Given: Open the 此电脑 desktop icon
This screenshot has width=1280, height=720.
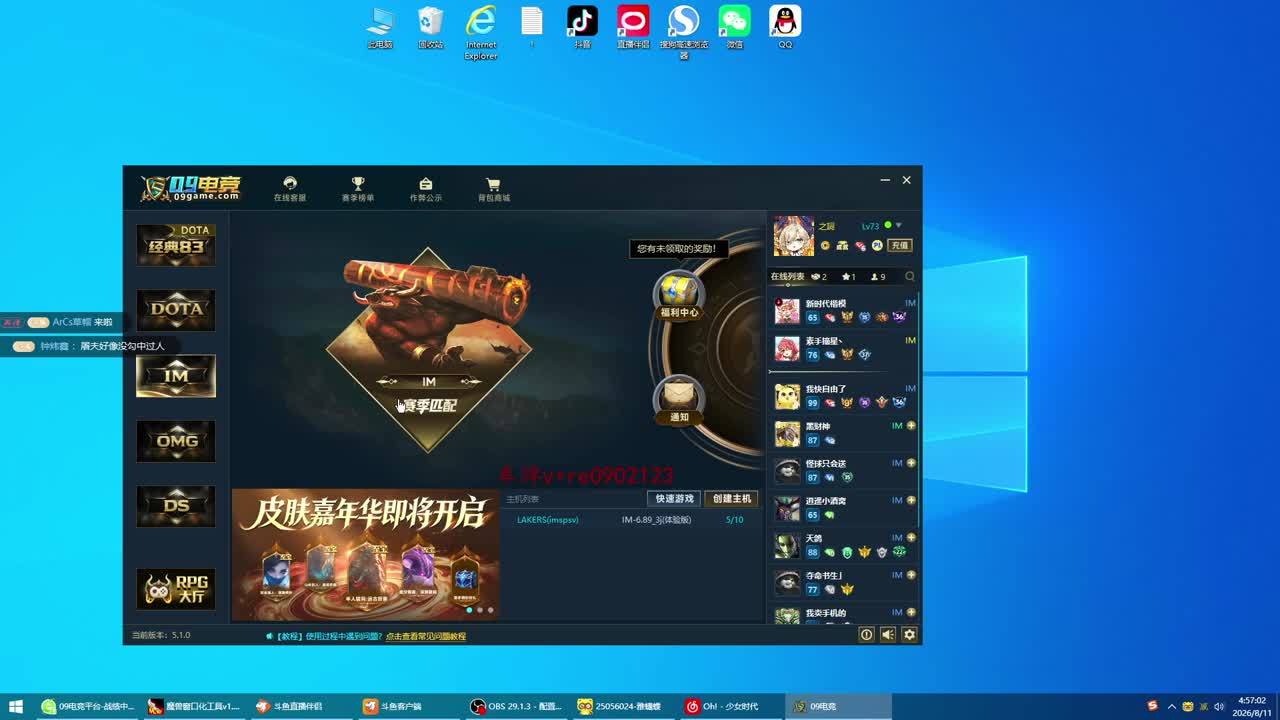Looking at the screenshot, I should click(x=380, y=28).
